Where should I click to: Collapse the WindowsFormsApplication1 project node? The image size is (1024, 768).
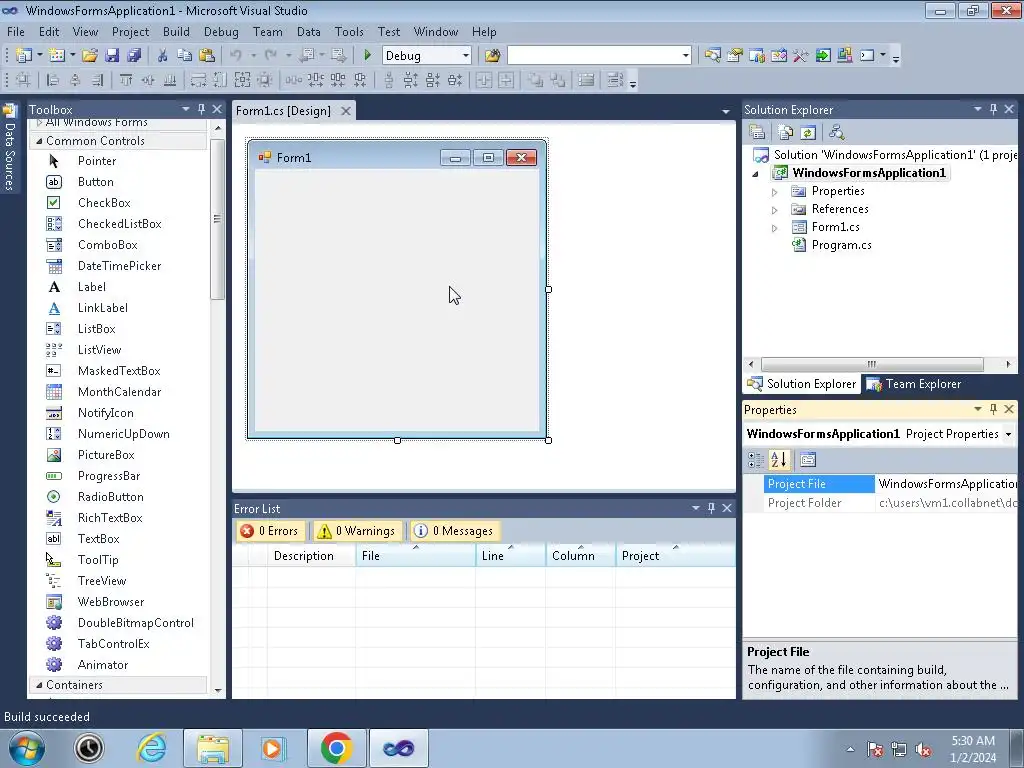[x=756, y=174]
